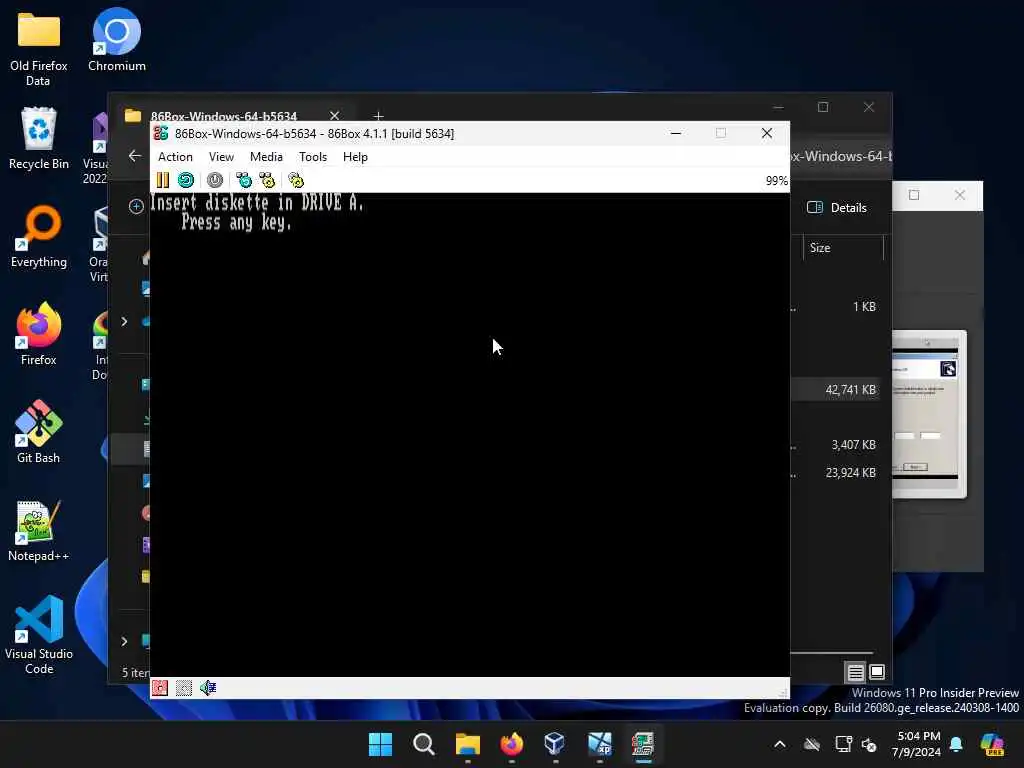Screen dimensions: 1024x768
Task: Open File Explorer from the taskbar
Action: coord(468,744)
